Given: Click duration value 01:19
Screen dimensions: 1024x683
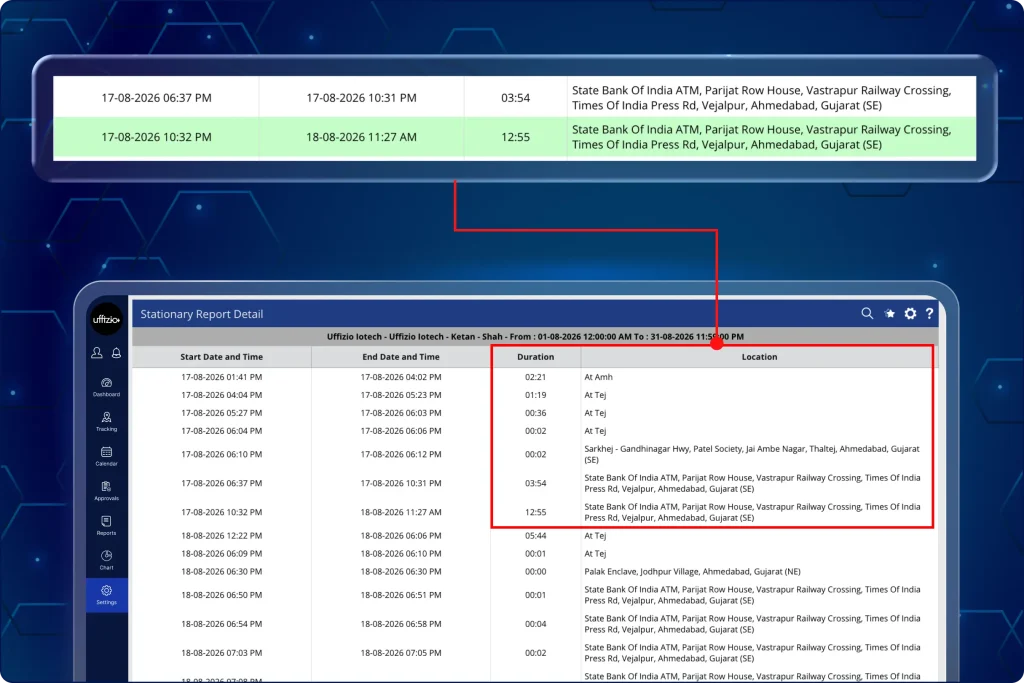Looking at the screenshot, I should [x=536, y=395].
